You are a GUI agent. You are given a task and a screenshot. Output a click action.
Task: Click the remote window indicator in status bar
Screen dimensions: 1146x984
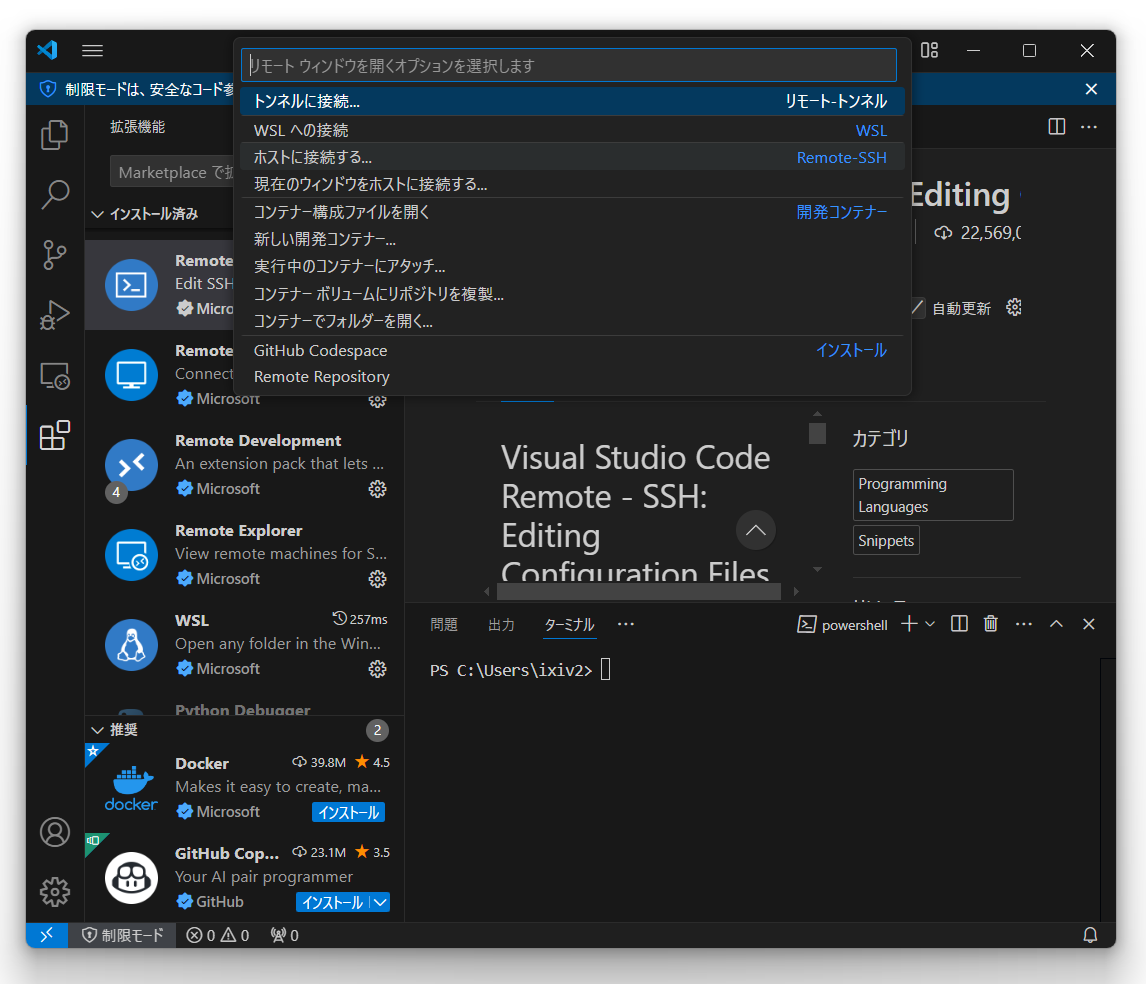[x=47, y=935]
